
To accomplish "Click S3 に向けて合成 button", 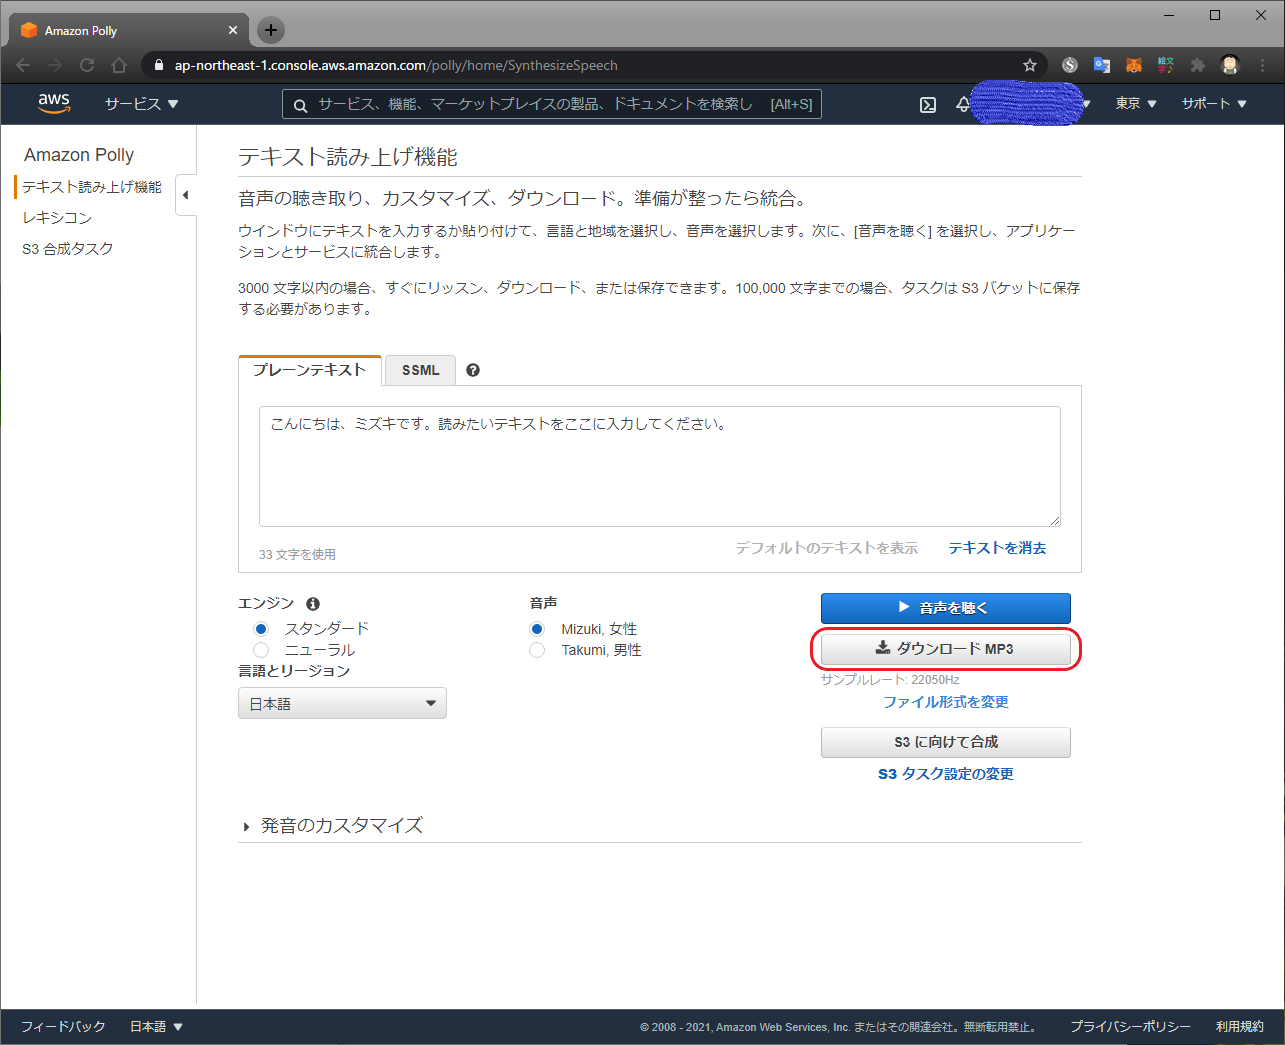I will click(x=945, y=742).
